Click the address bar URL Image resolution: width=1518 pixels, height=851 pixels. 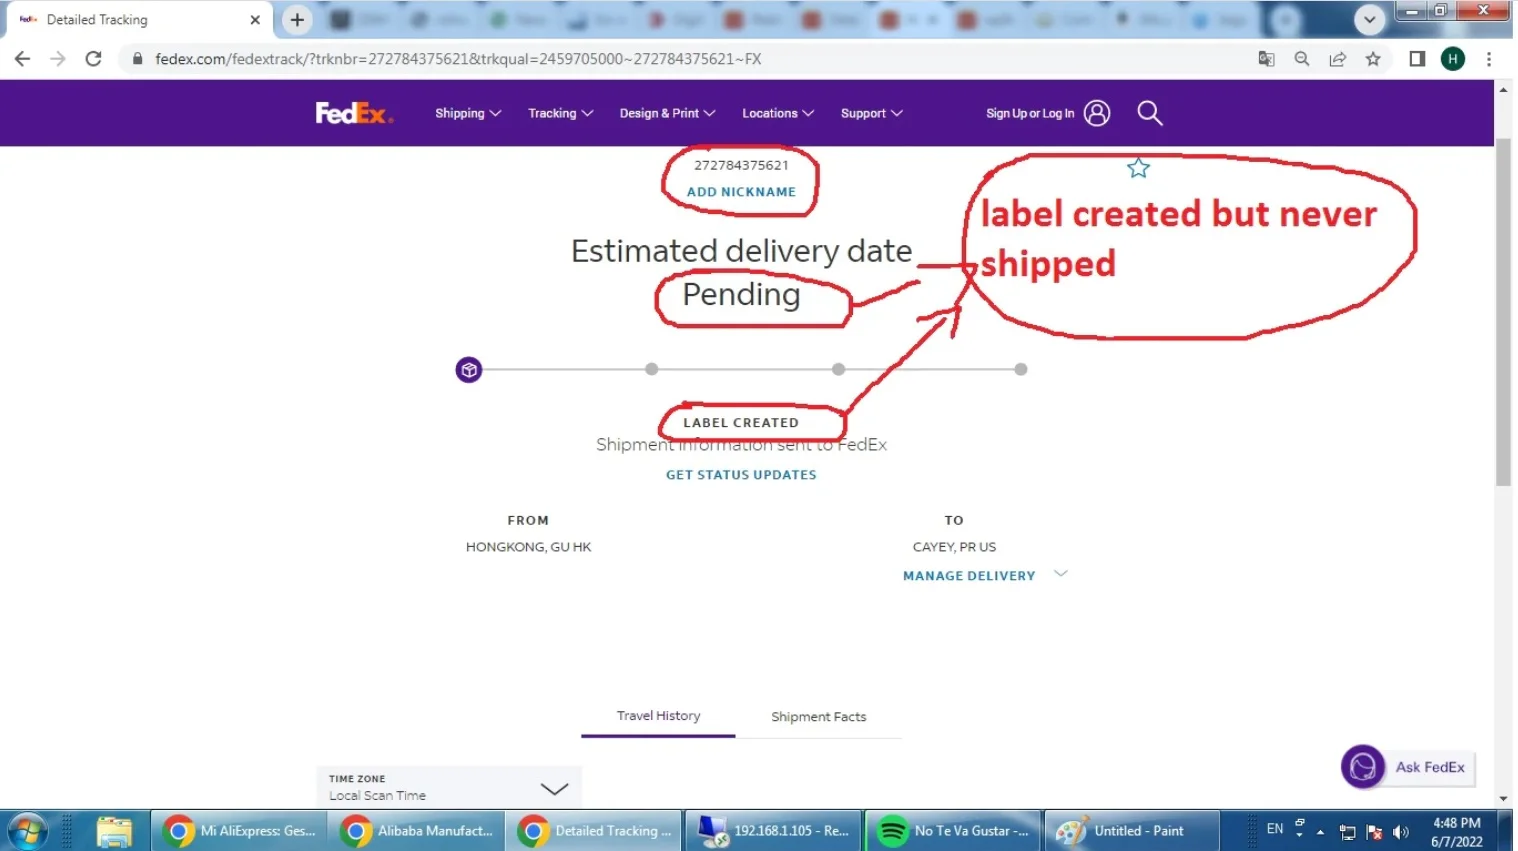click(x=458, y=59)
